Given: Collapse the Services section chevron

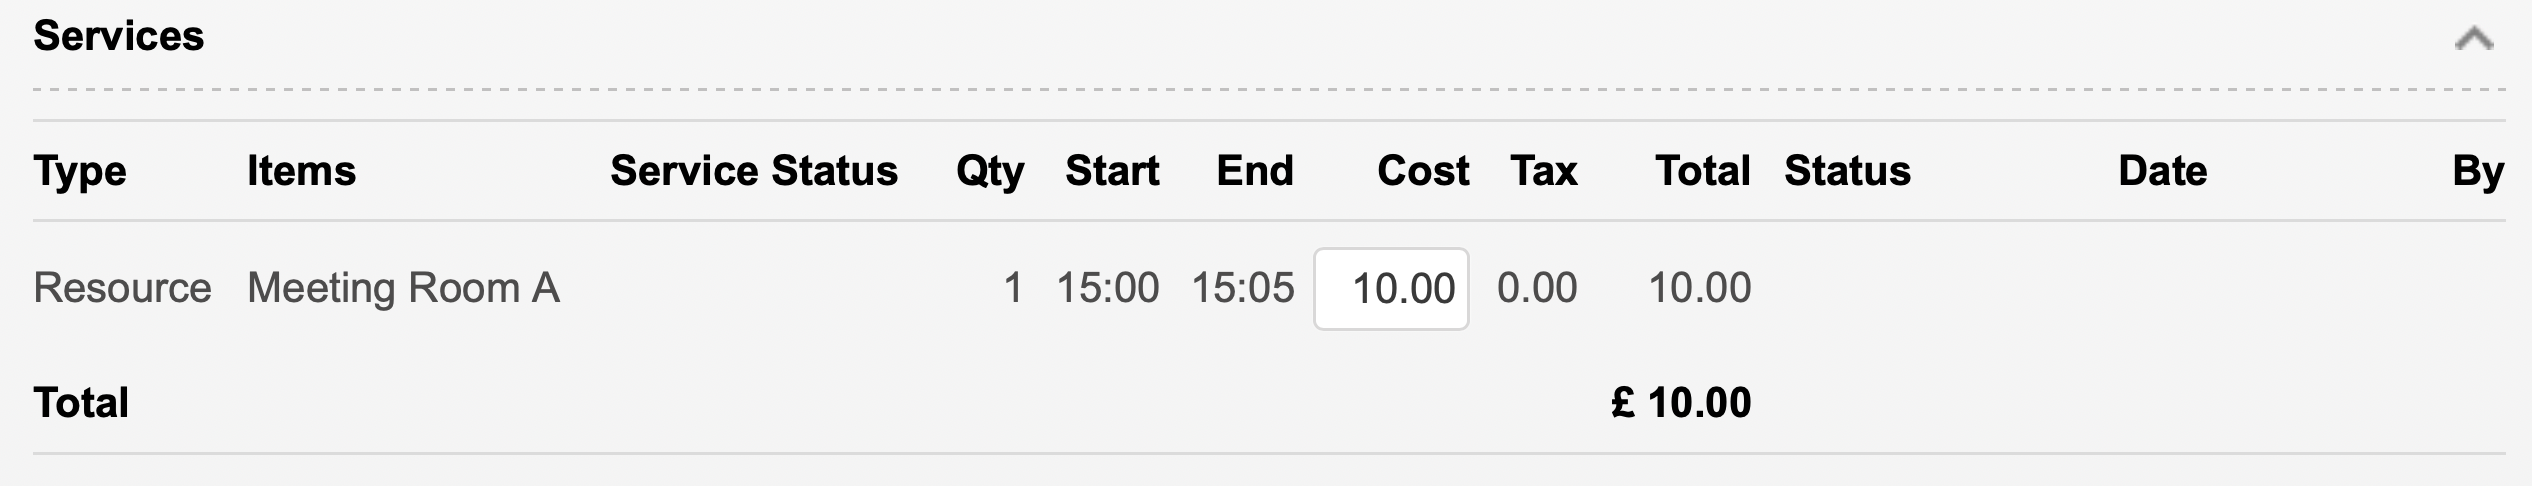Looking at the screenshot, I should [2473, 40].
